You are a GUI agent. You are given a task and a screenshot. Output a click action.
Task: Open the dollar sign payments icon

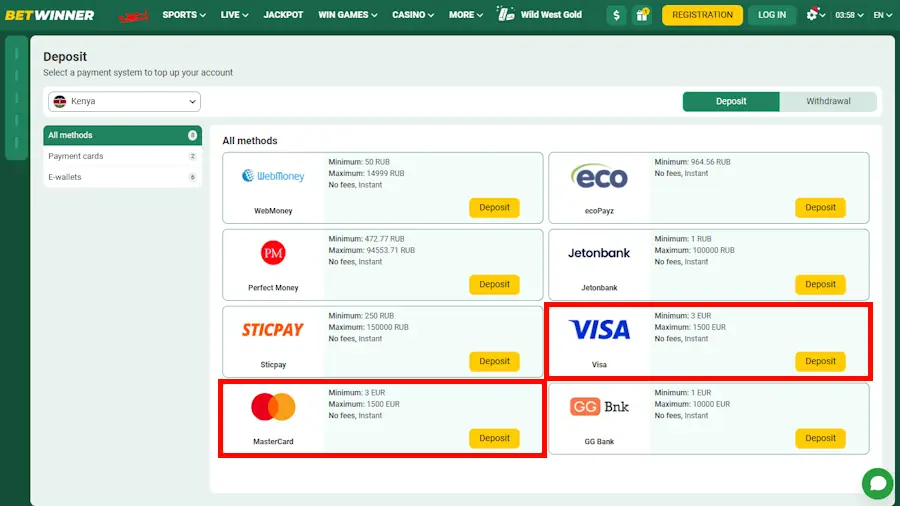point(616,15)
